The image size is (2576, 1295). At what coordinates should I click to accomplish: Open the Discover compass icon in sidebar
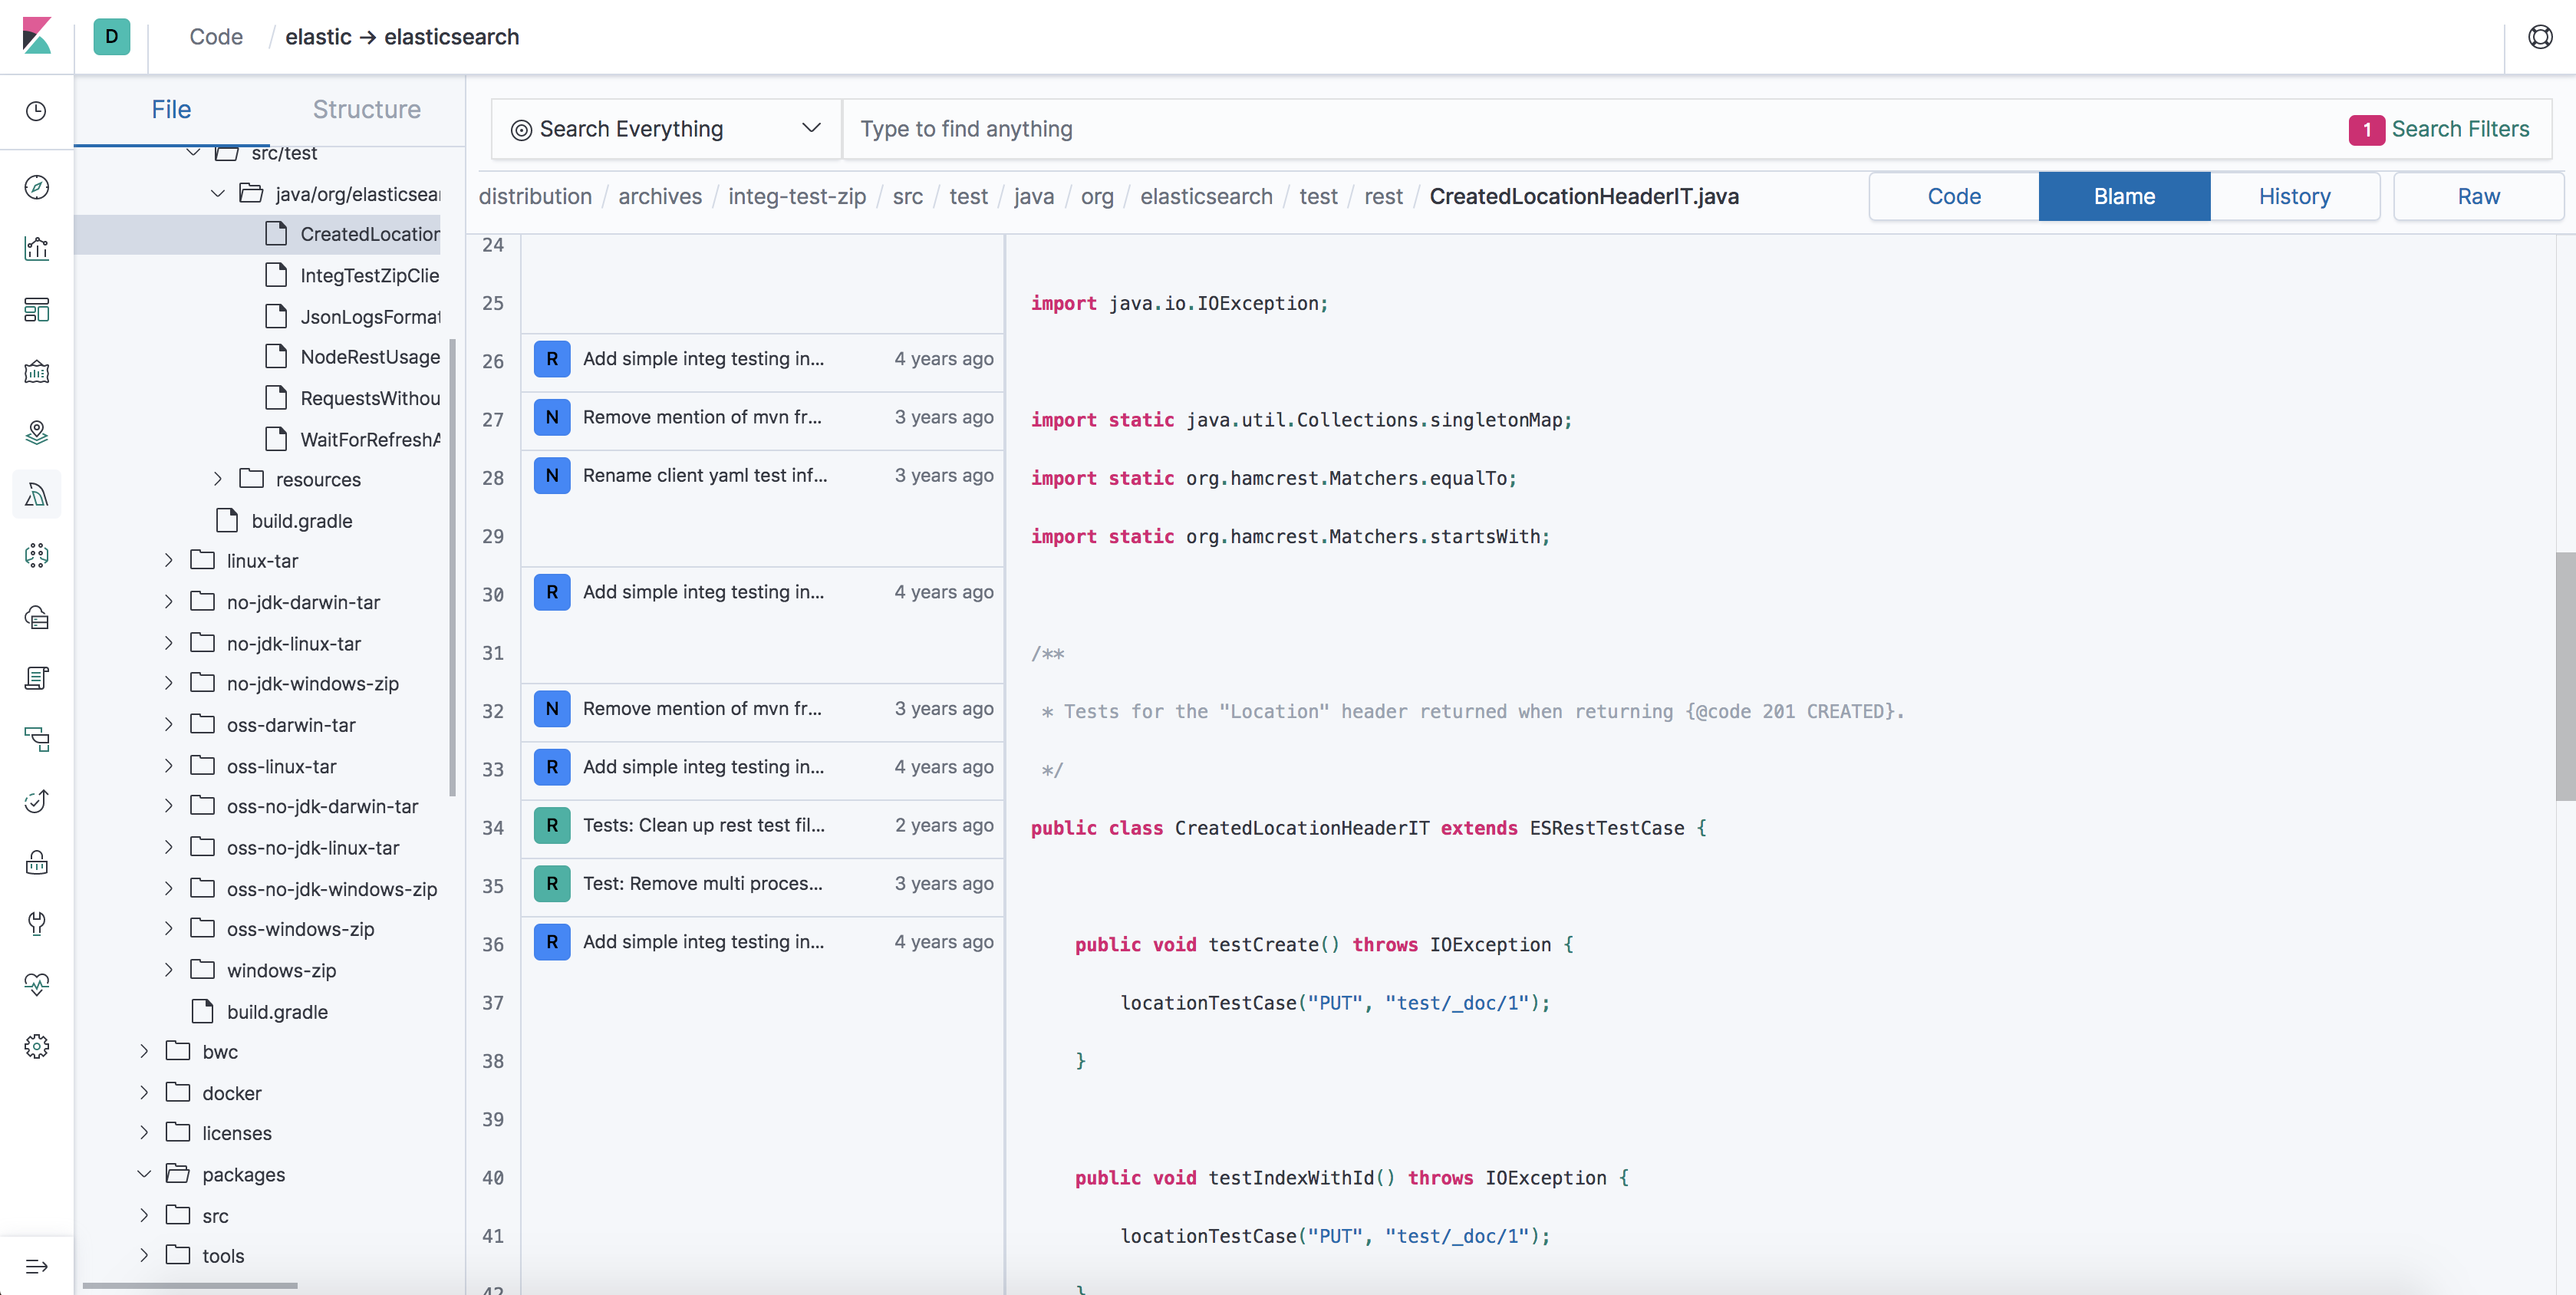[37, 187]
